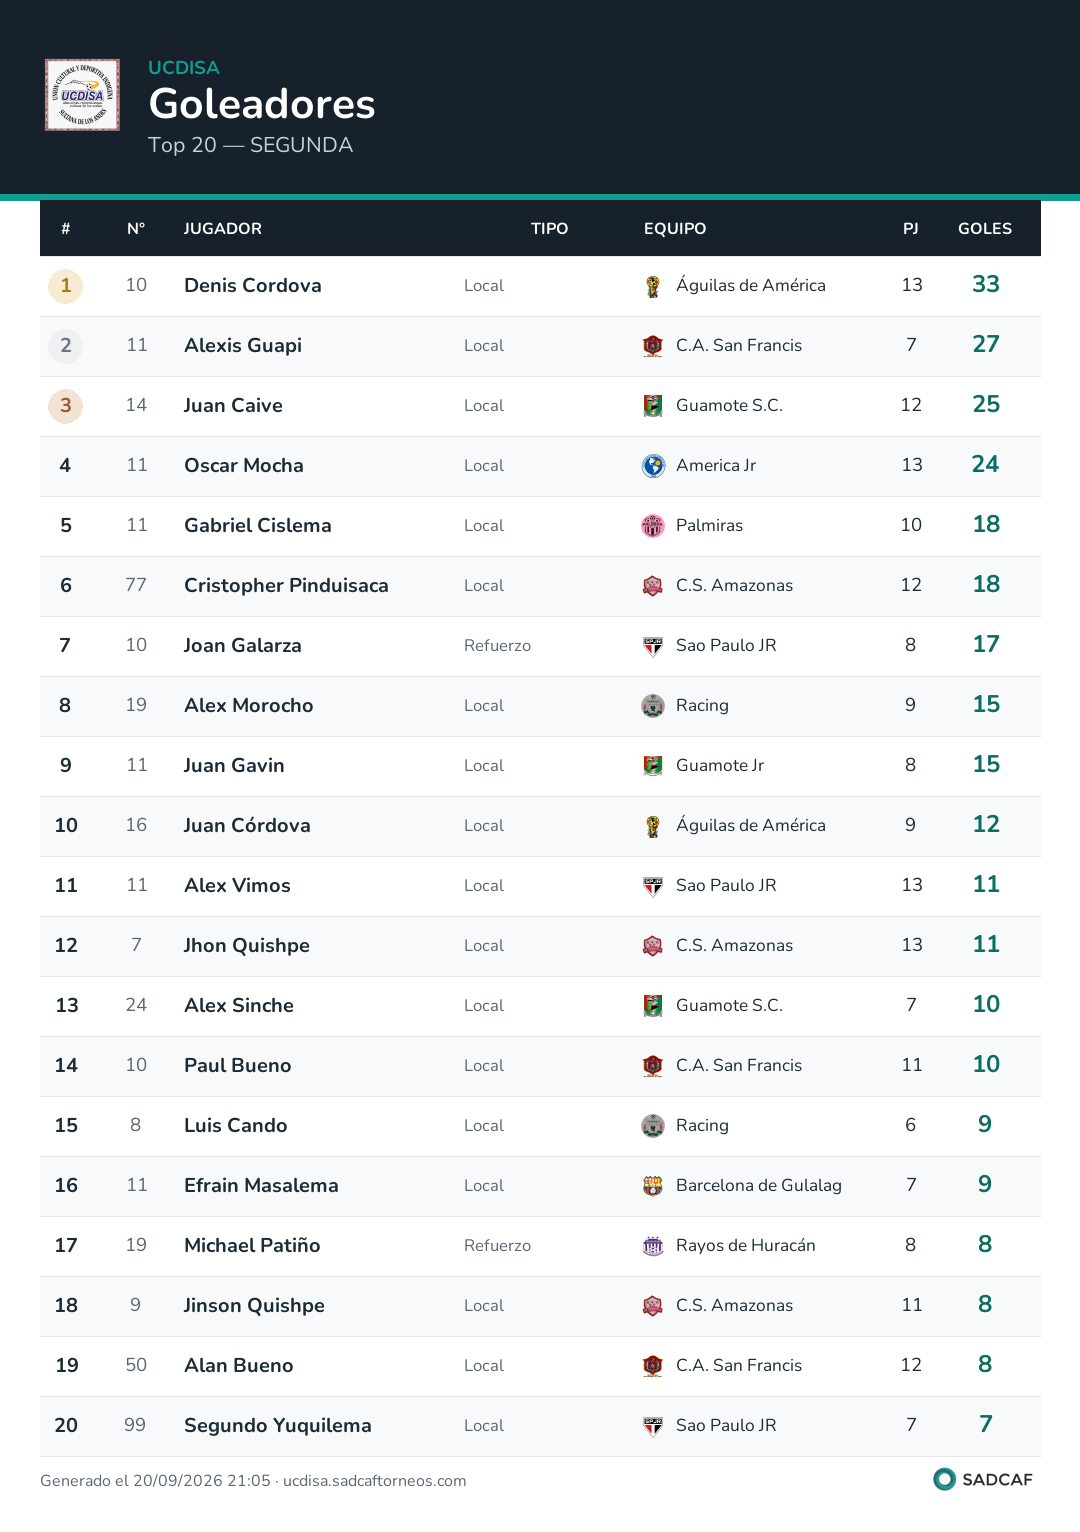This screenshot has height=1532, width=1080.
Task: Click the Barcelona de Gulalag crest
Action: click(x=653, y=1186)
